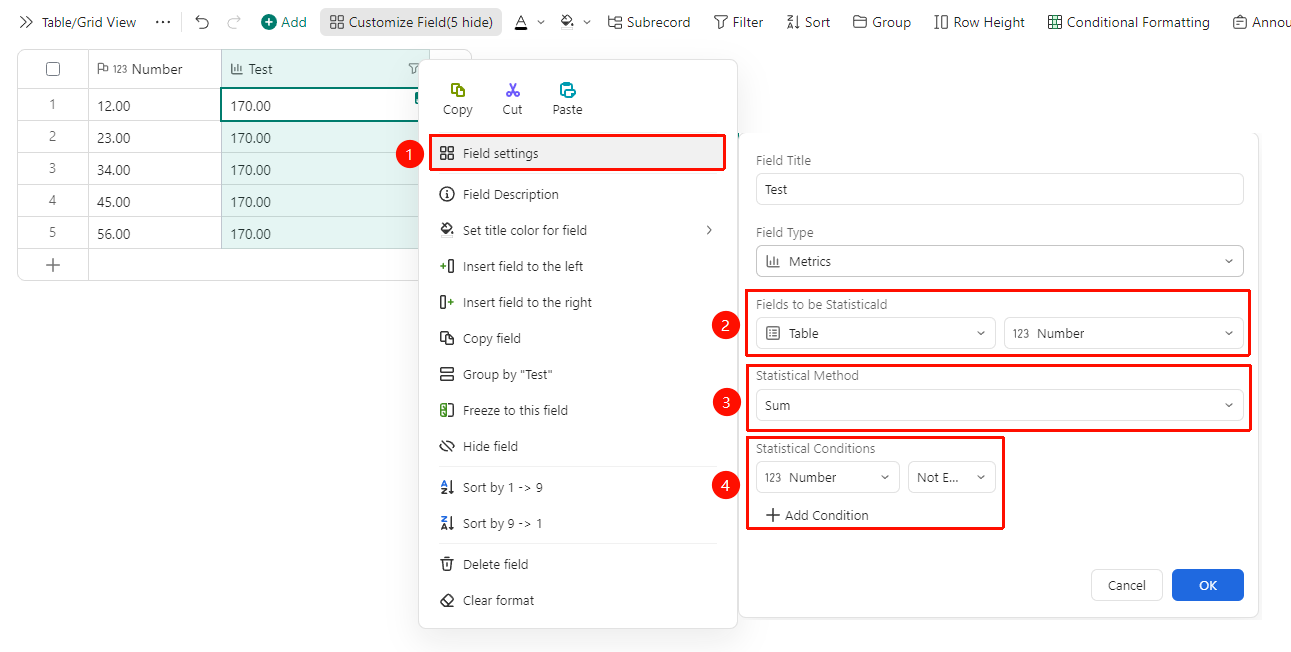The width and height of the screenshot is (1291, 652).
Task: Click the Cut scissors icon
Action: click(x=513, y=90)
